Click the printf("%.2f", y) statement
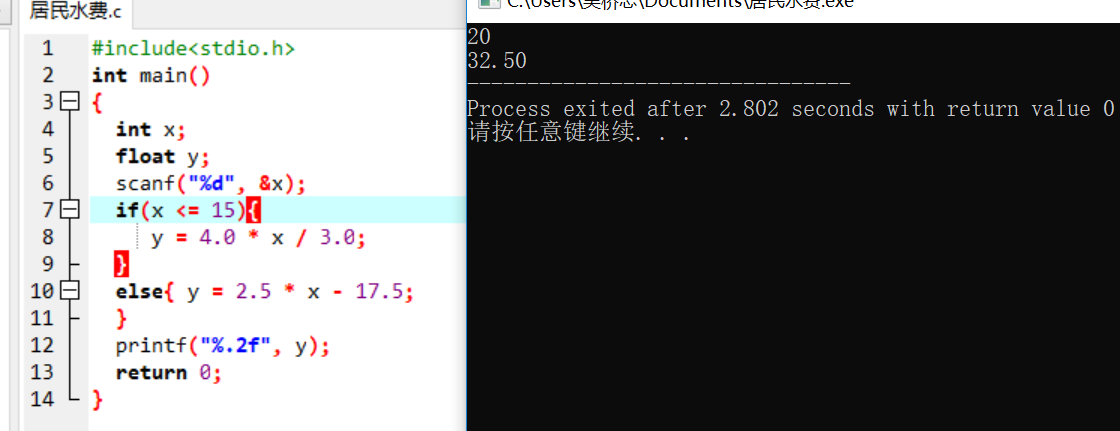1120x431 pixels. click(x=223, y=346)
